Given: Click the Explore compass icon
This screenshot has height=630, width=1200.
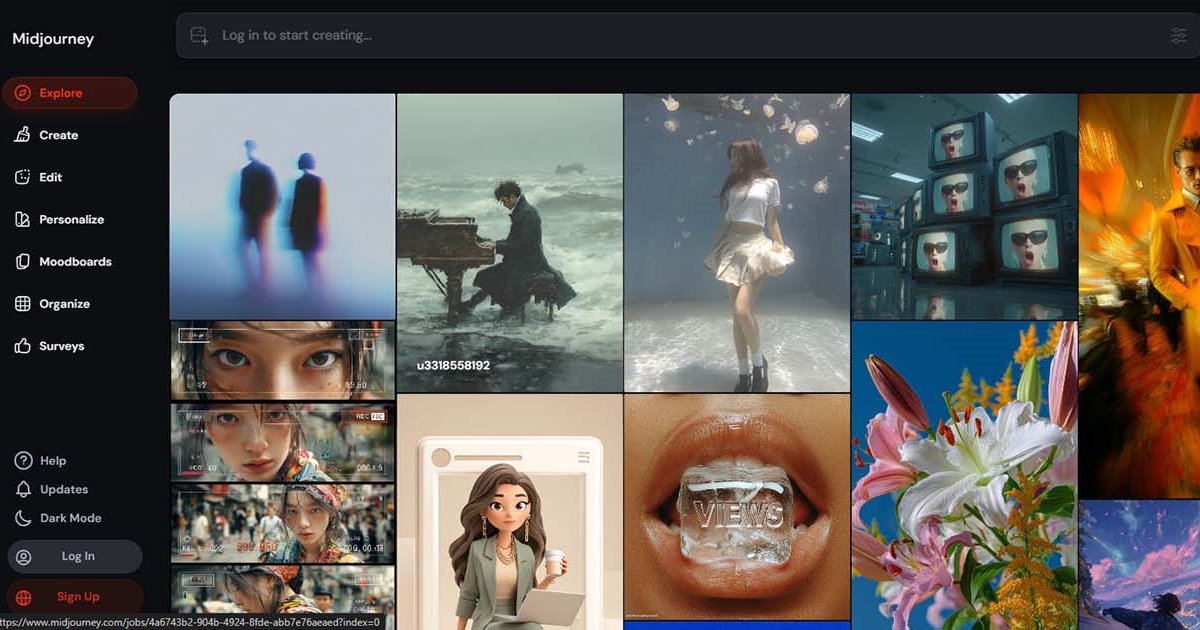Looking at the screenshot, I should (22, 93).
